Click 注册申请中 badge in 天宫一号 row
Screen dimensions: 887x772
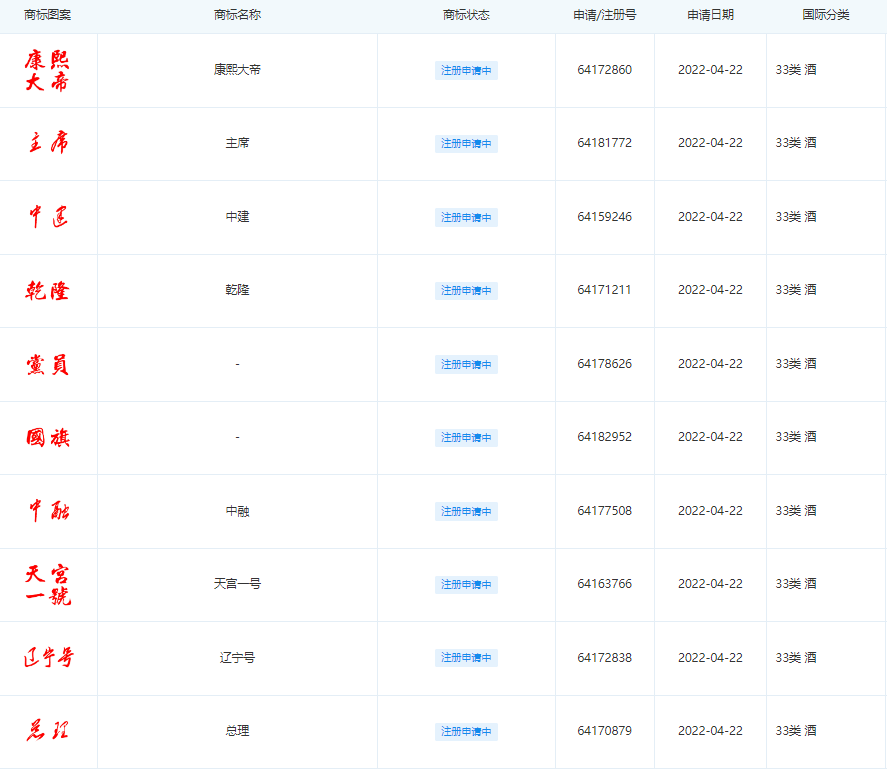tap(466, 584)
